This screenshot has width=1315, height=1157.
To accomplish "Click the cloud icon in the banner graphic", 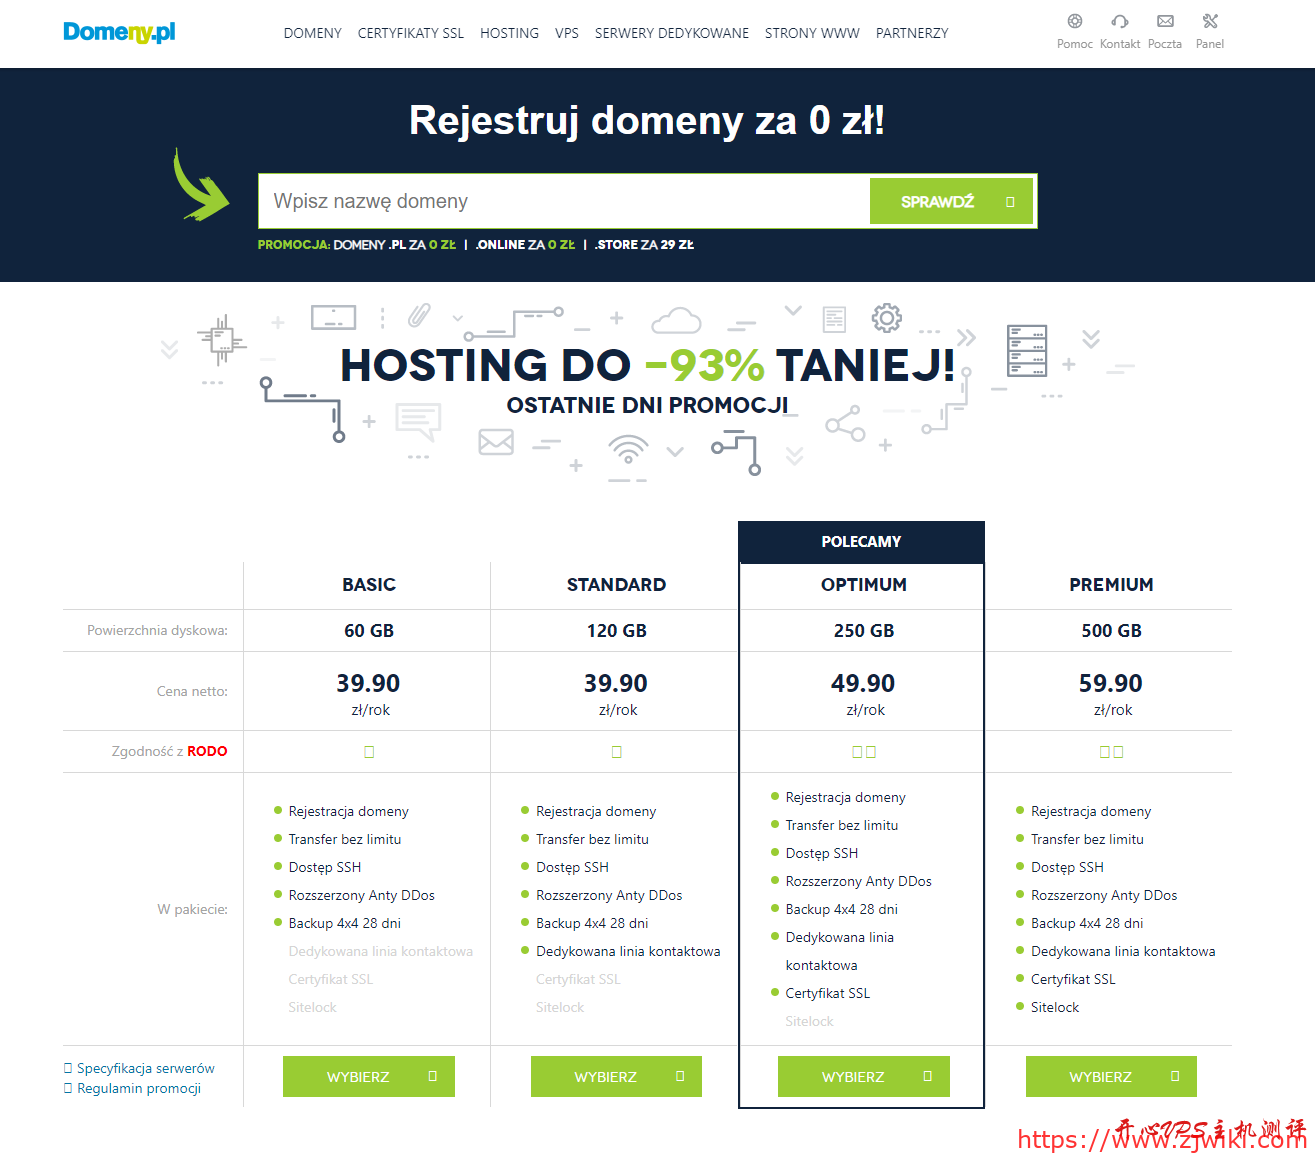I will tap(676, 320).
